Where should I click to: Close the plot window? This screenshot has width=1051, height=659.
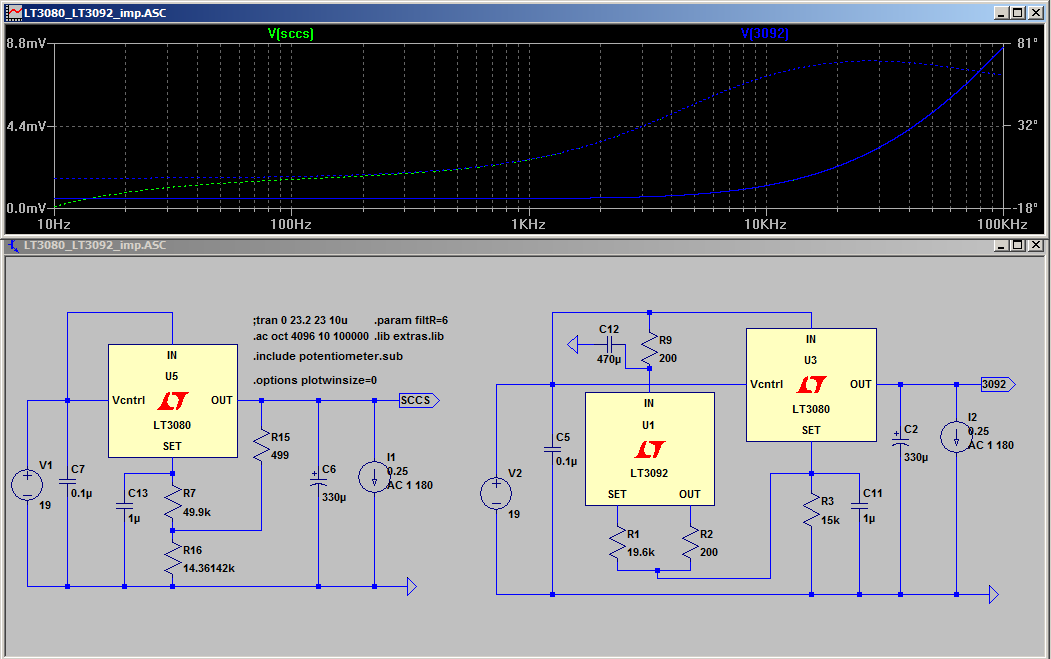pos(1036,13)
